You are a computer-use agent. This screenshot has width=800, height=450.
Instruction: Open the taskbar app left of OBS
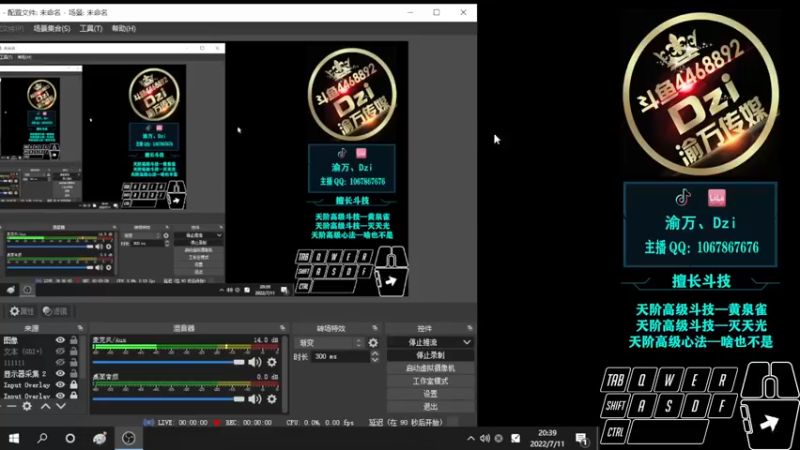pos(99,438)
